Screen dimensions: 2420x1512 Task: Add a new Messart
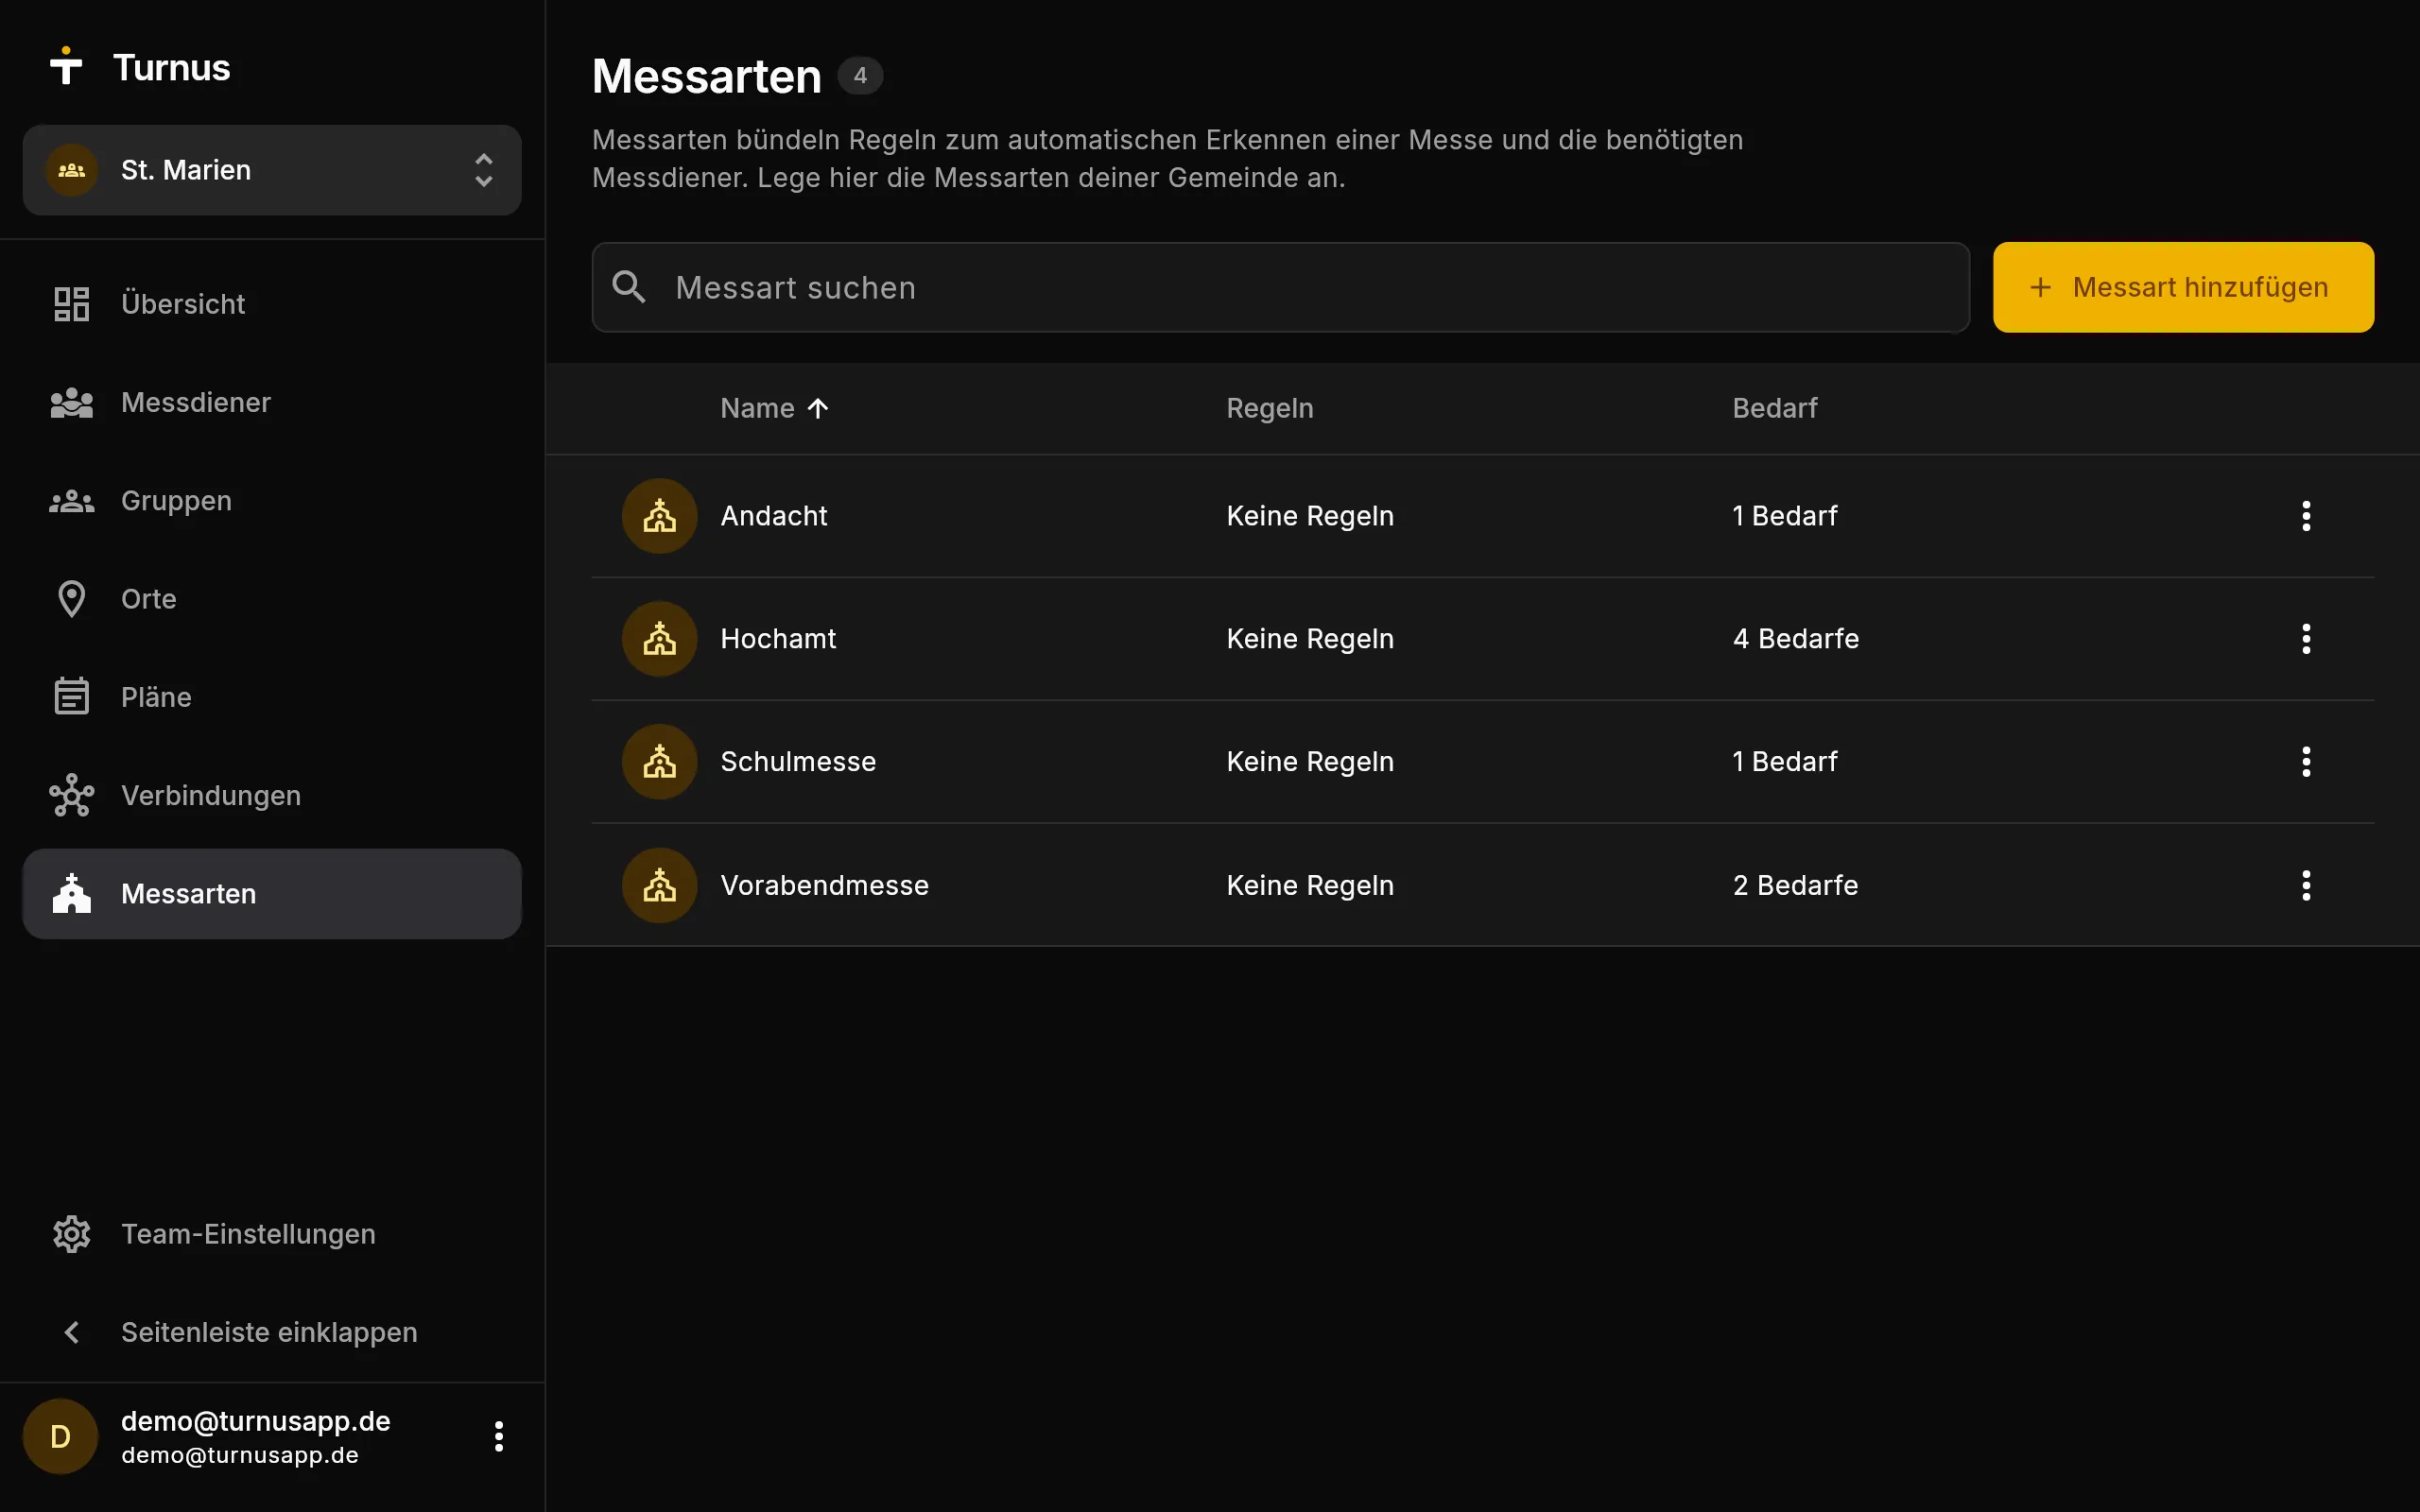(2183, 287)
